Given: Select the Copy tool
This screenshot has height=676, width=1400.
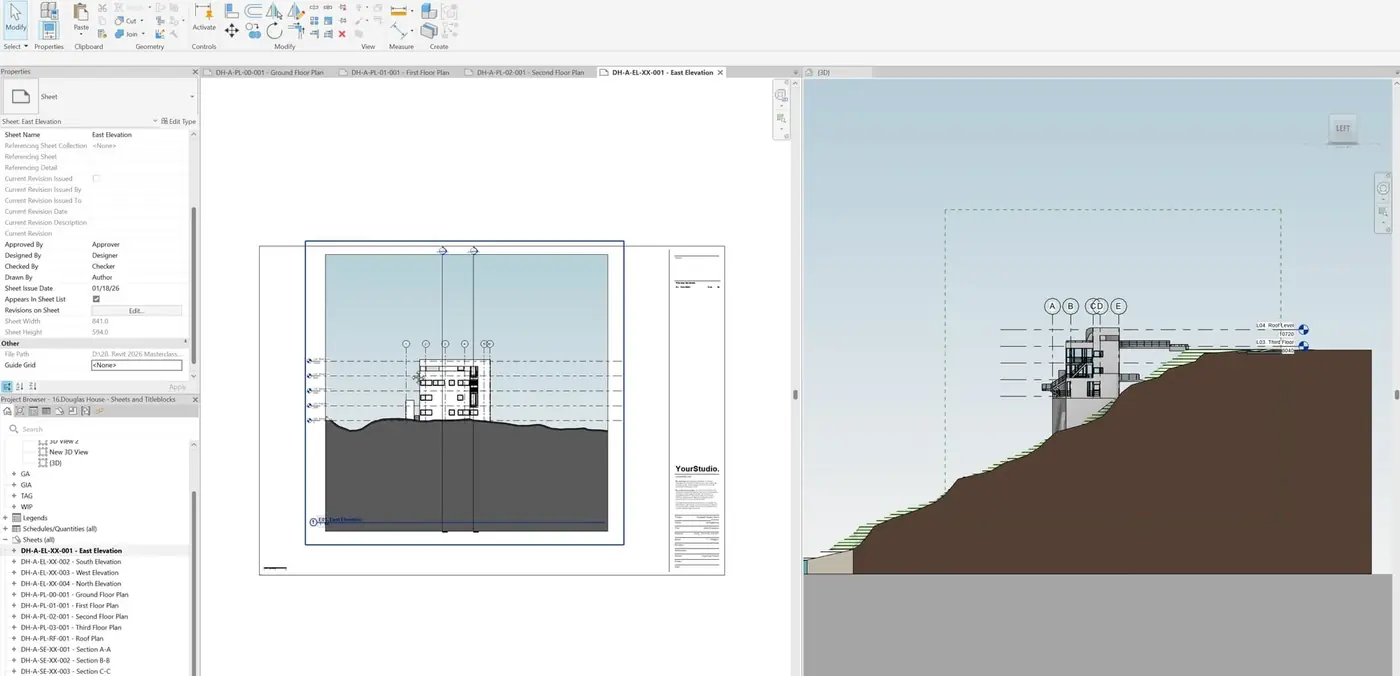Looking at the screenshot, I should (x=254, y=30).
